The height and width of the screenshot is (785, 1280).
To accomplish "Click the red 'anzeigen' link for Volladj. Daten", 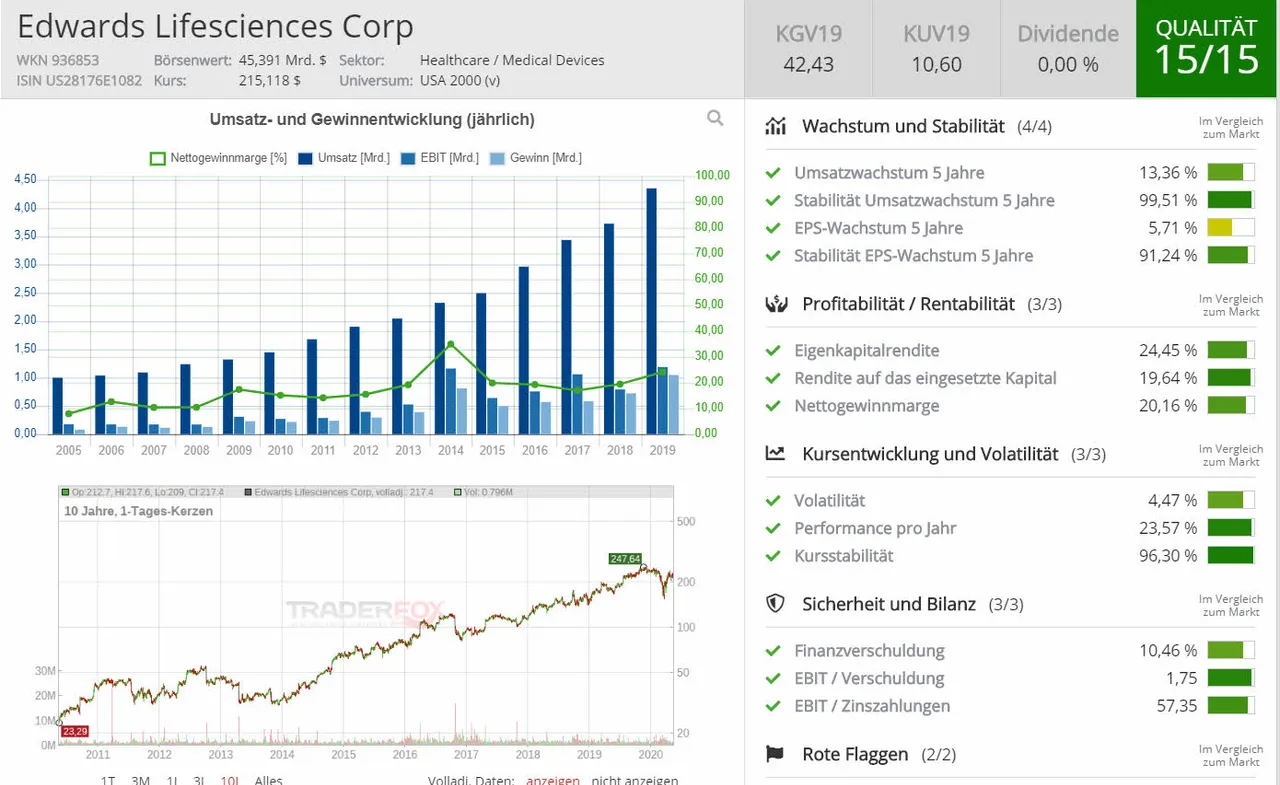I will coord(553,780).
